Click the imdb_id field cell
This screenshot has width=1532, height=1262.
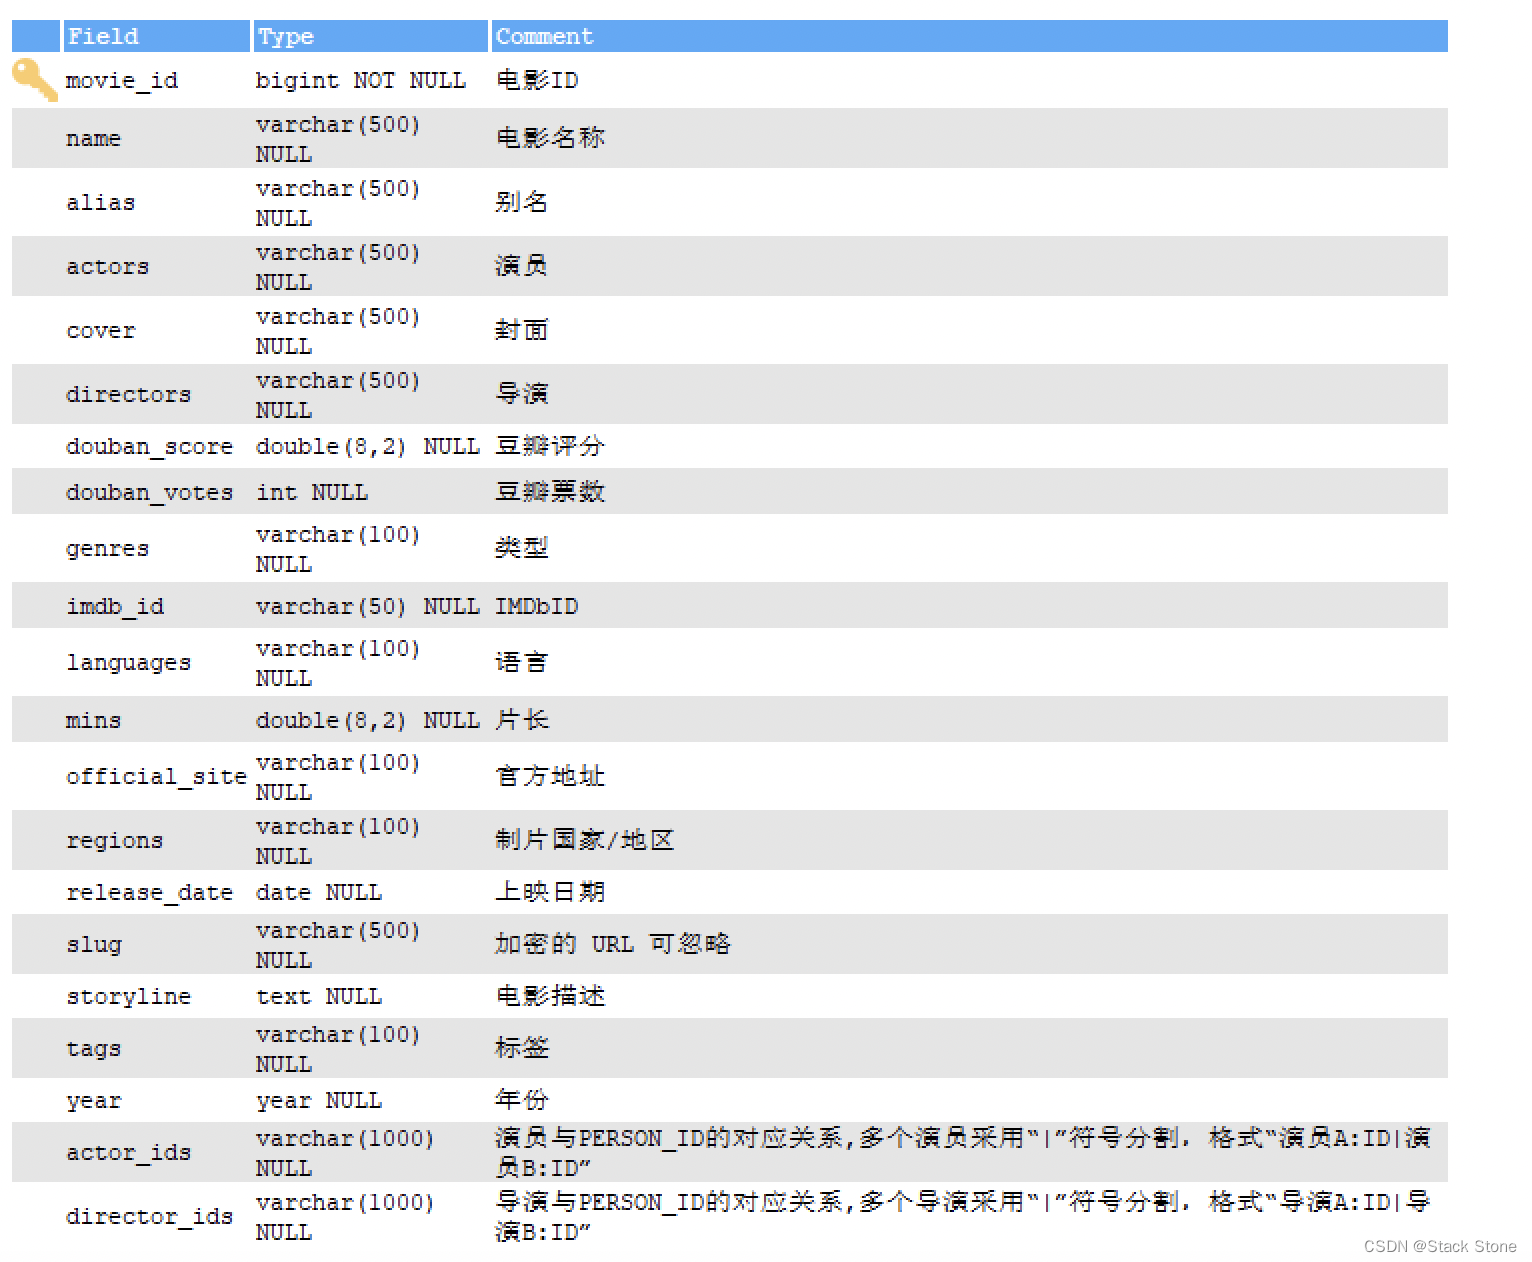[x=115, y=607]
